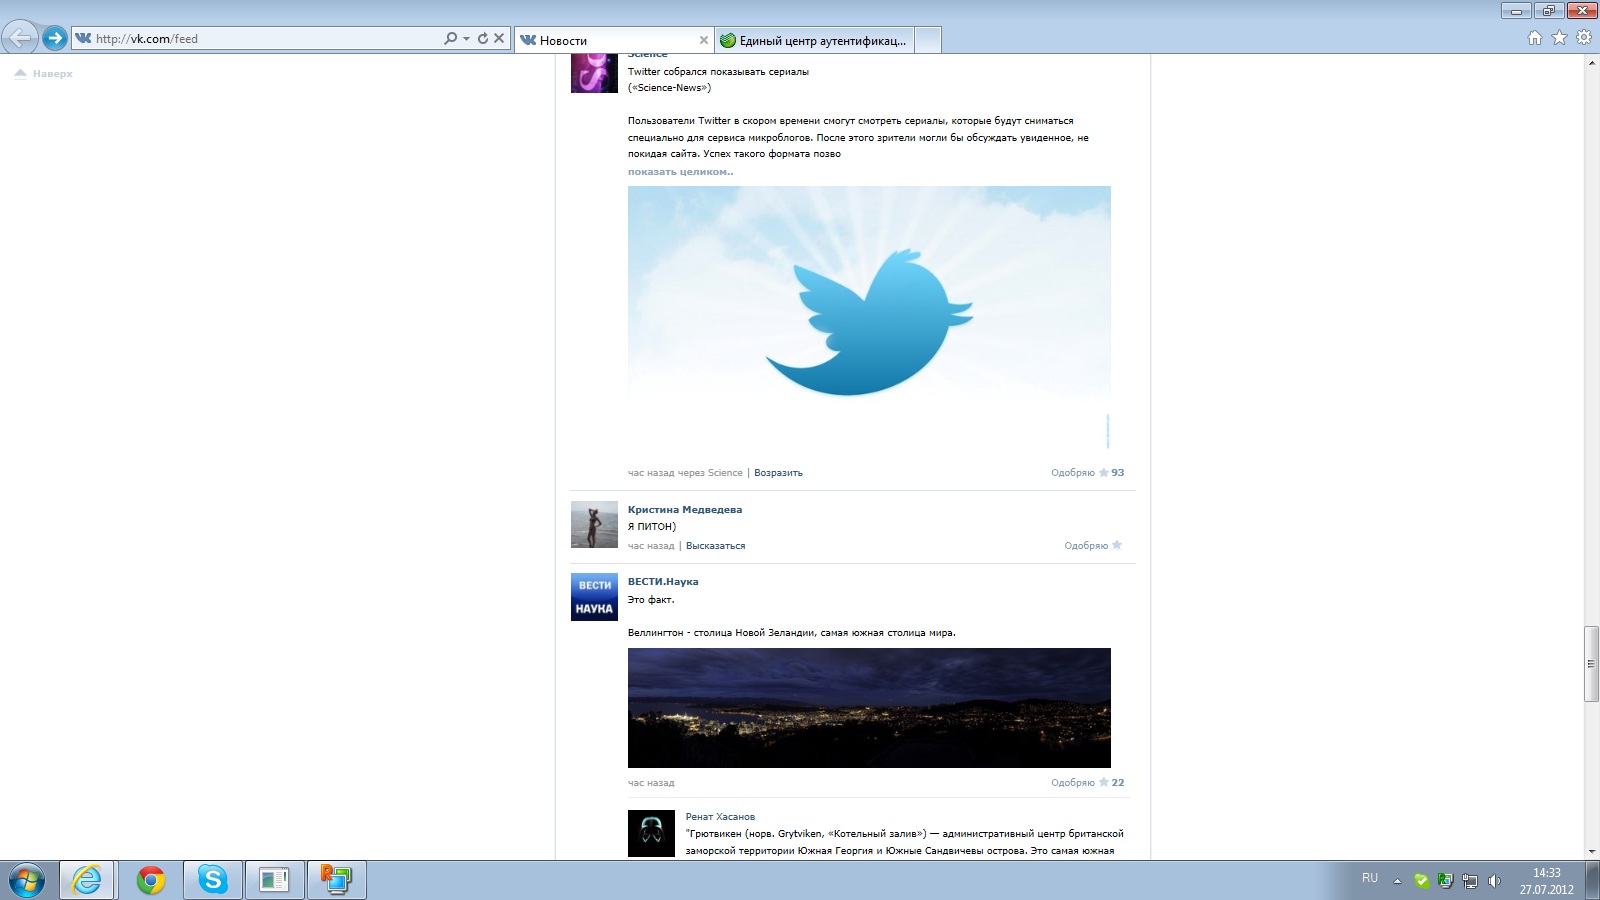Click the green shield tray icon
Image resolution: width=1600 pixels, height=900 pixels.
click(1421, 881)
